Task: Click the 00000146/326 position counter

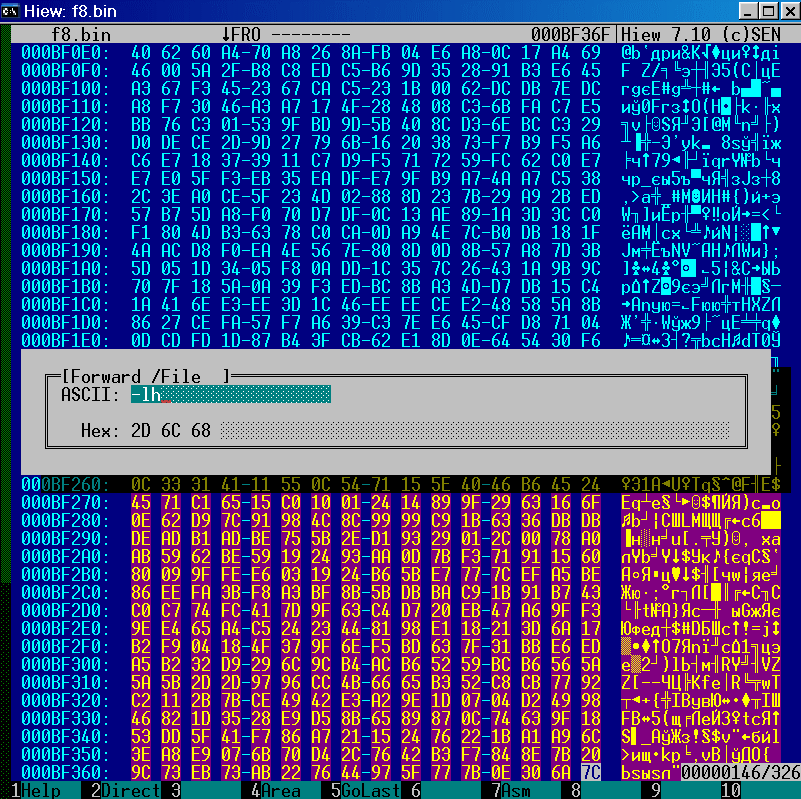Action: (x=740, y=773)
